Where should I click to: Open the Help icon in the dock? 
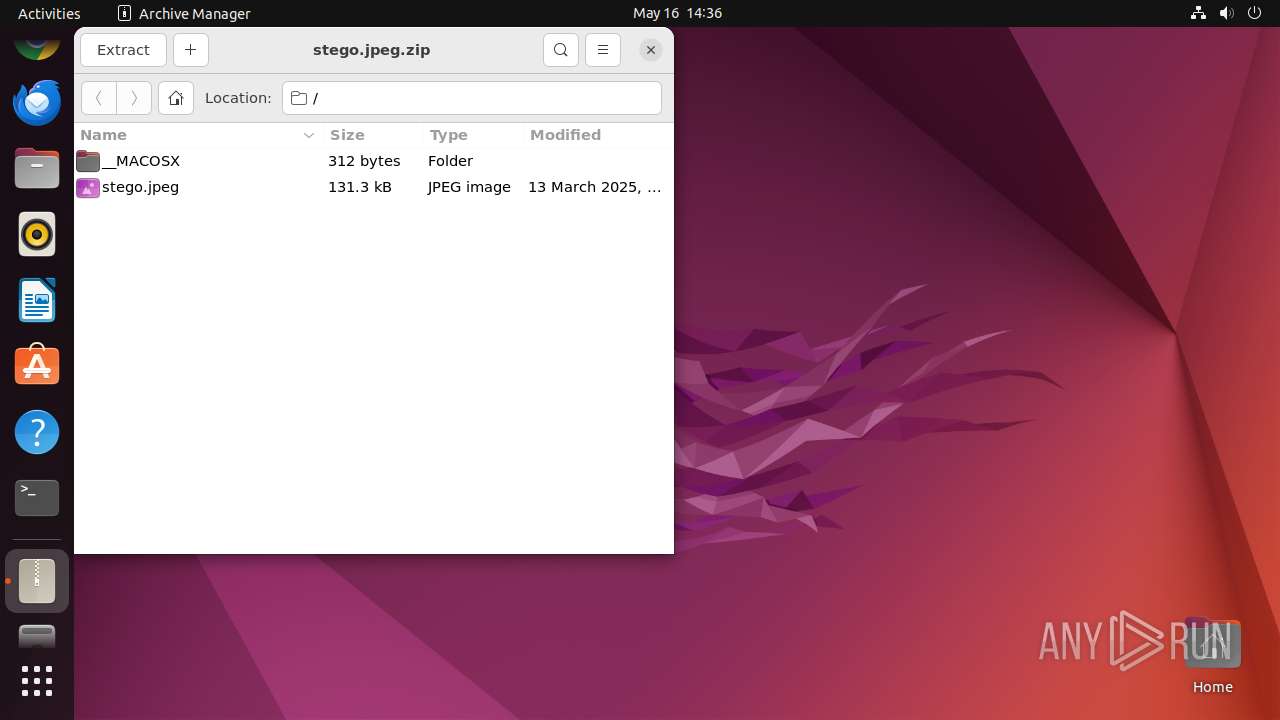click(37, 432)
